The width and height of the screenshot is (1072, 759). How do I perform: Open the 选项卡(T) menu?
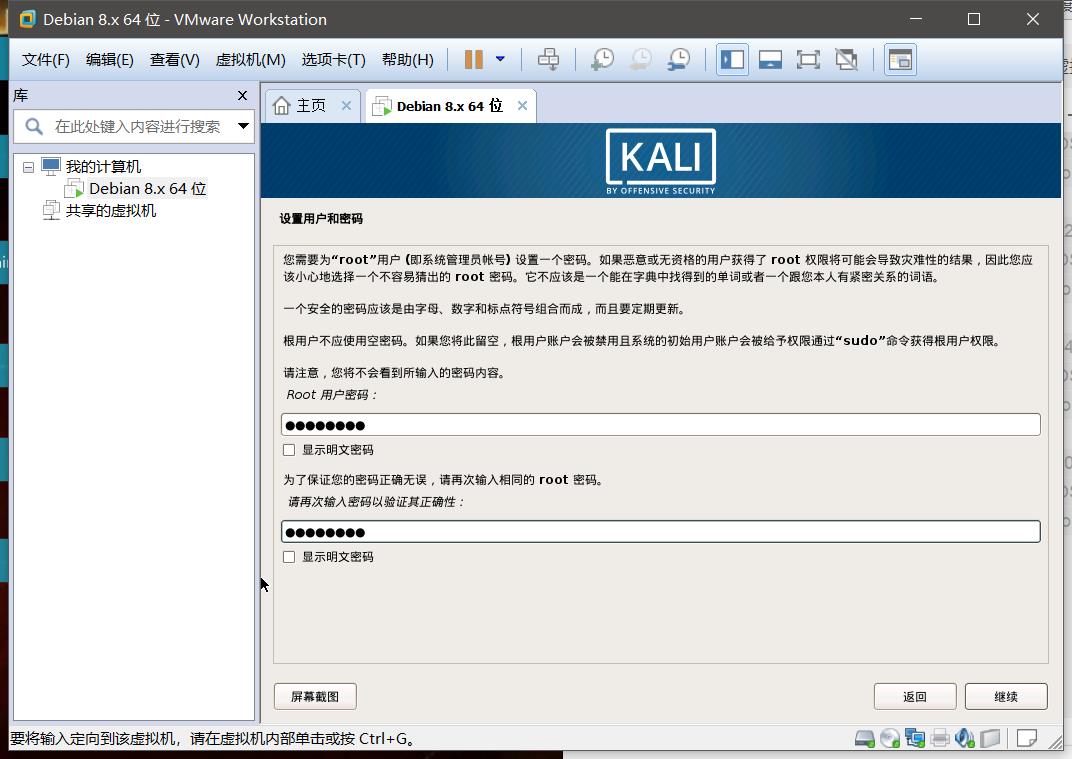tap(334, 59)
